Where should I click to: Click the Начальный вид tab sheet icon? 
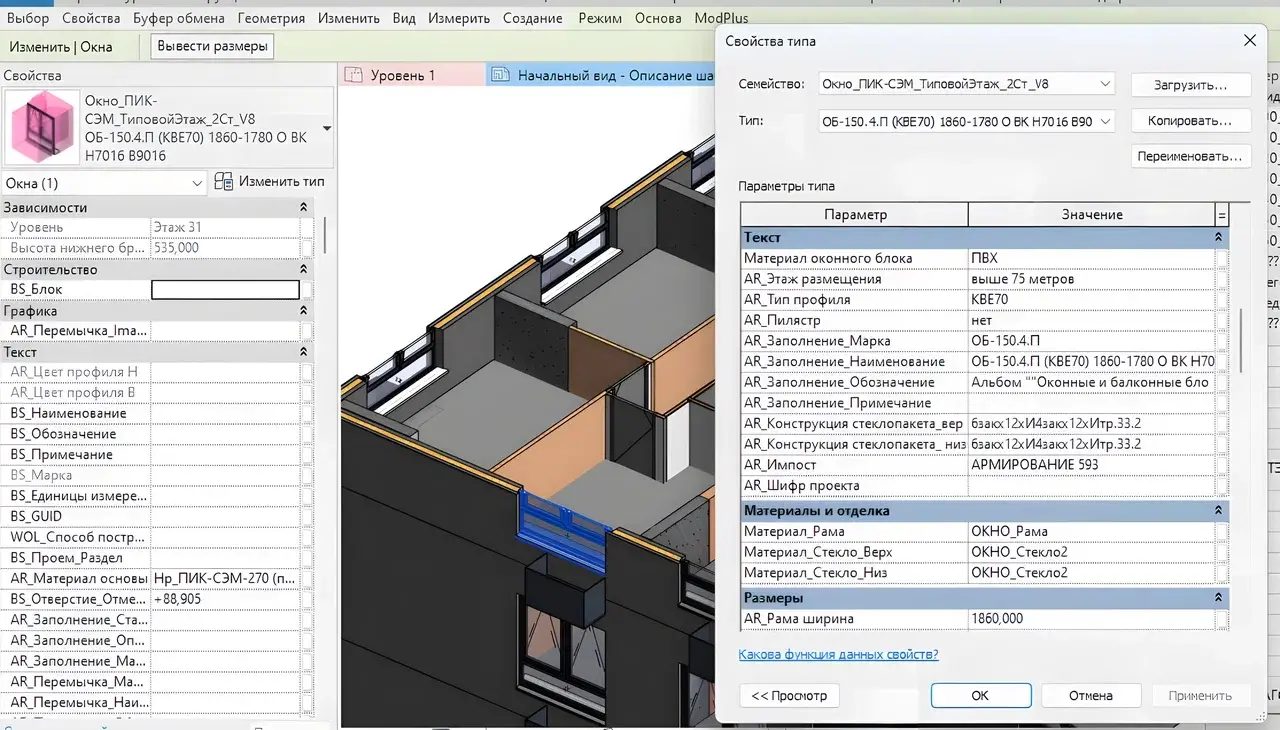click(500, 75)
